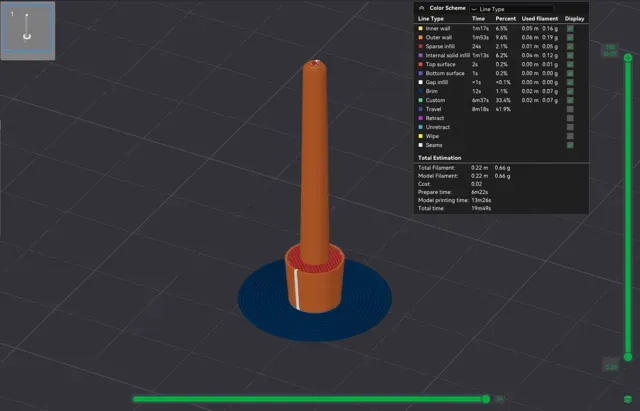Click the Brim dark blue color swatch
Viewport: 640px width, 411px height.
420,91
